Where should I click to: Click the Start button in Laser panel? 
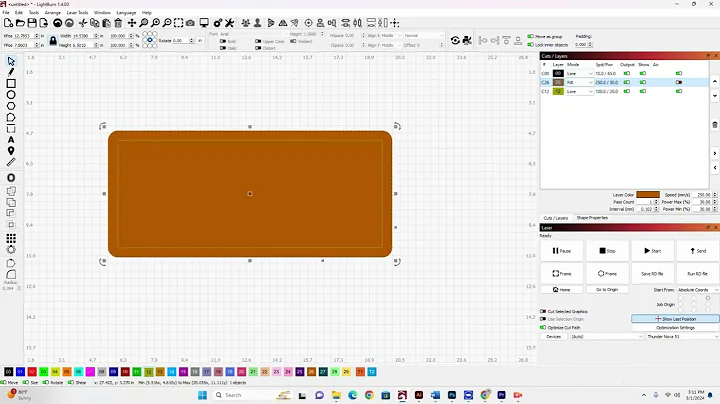click(x=652, y=251)
